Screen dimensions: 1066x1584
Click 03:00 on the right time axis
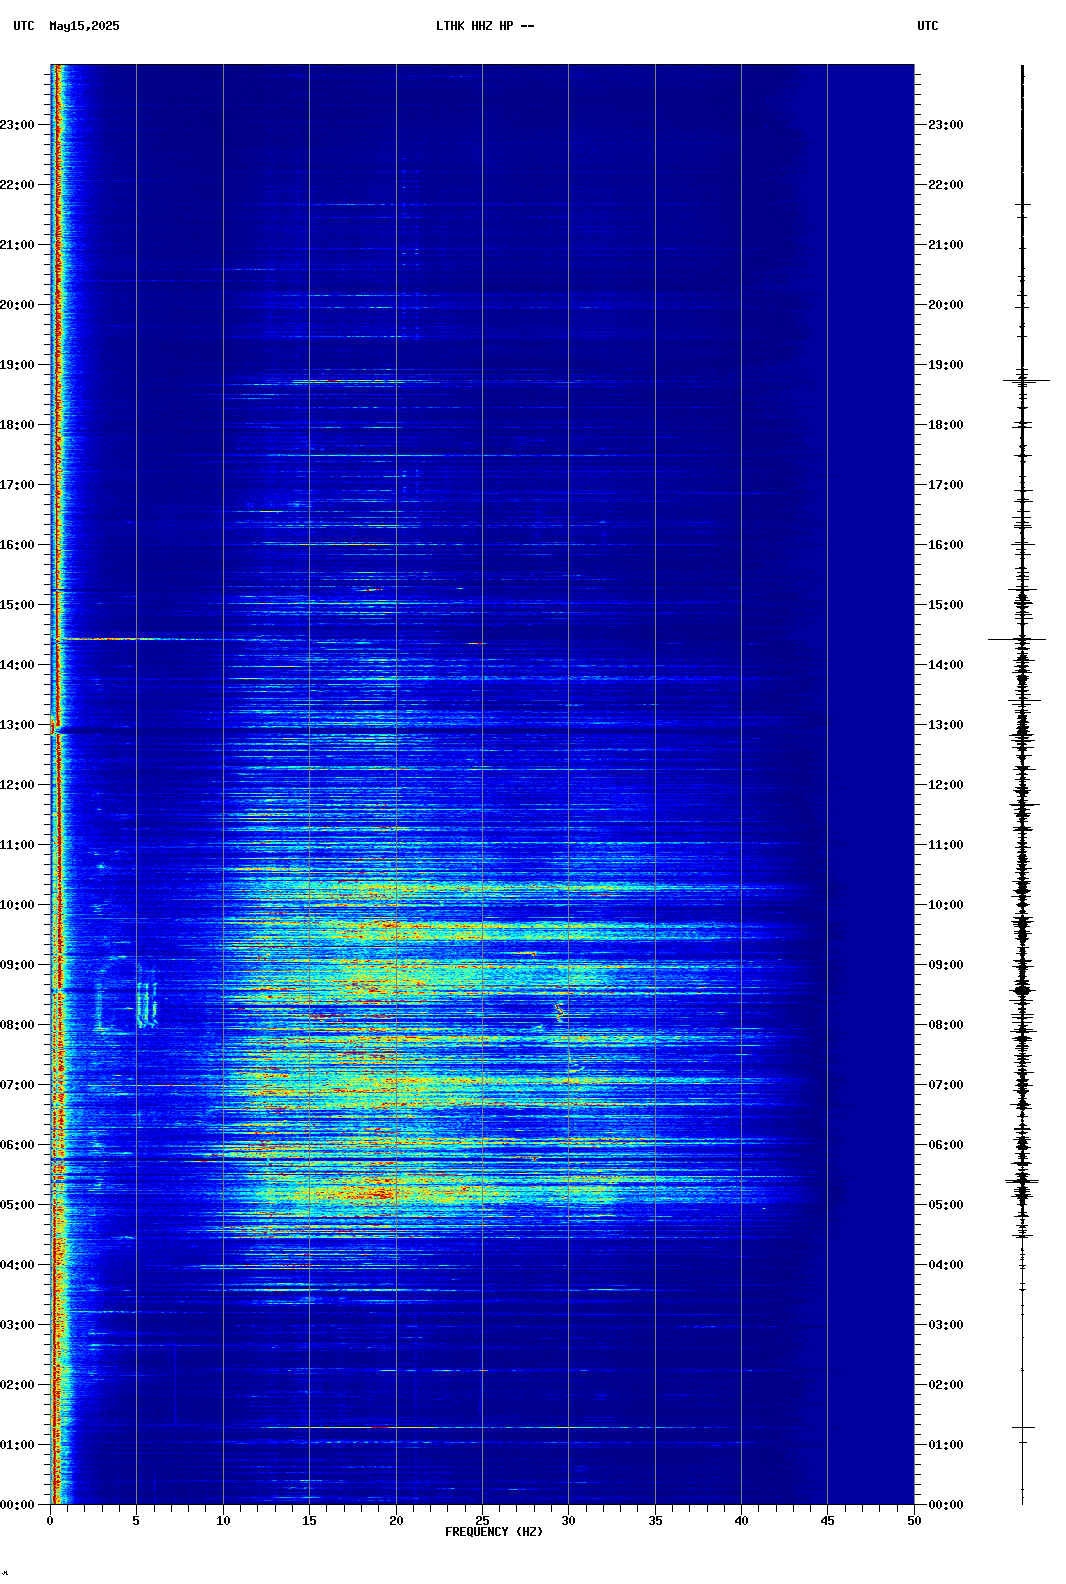[x=946, y=1325]
